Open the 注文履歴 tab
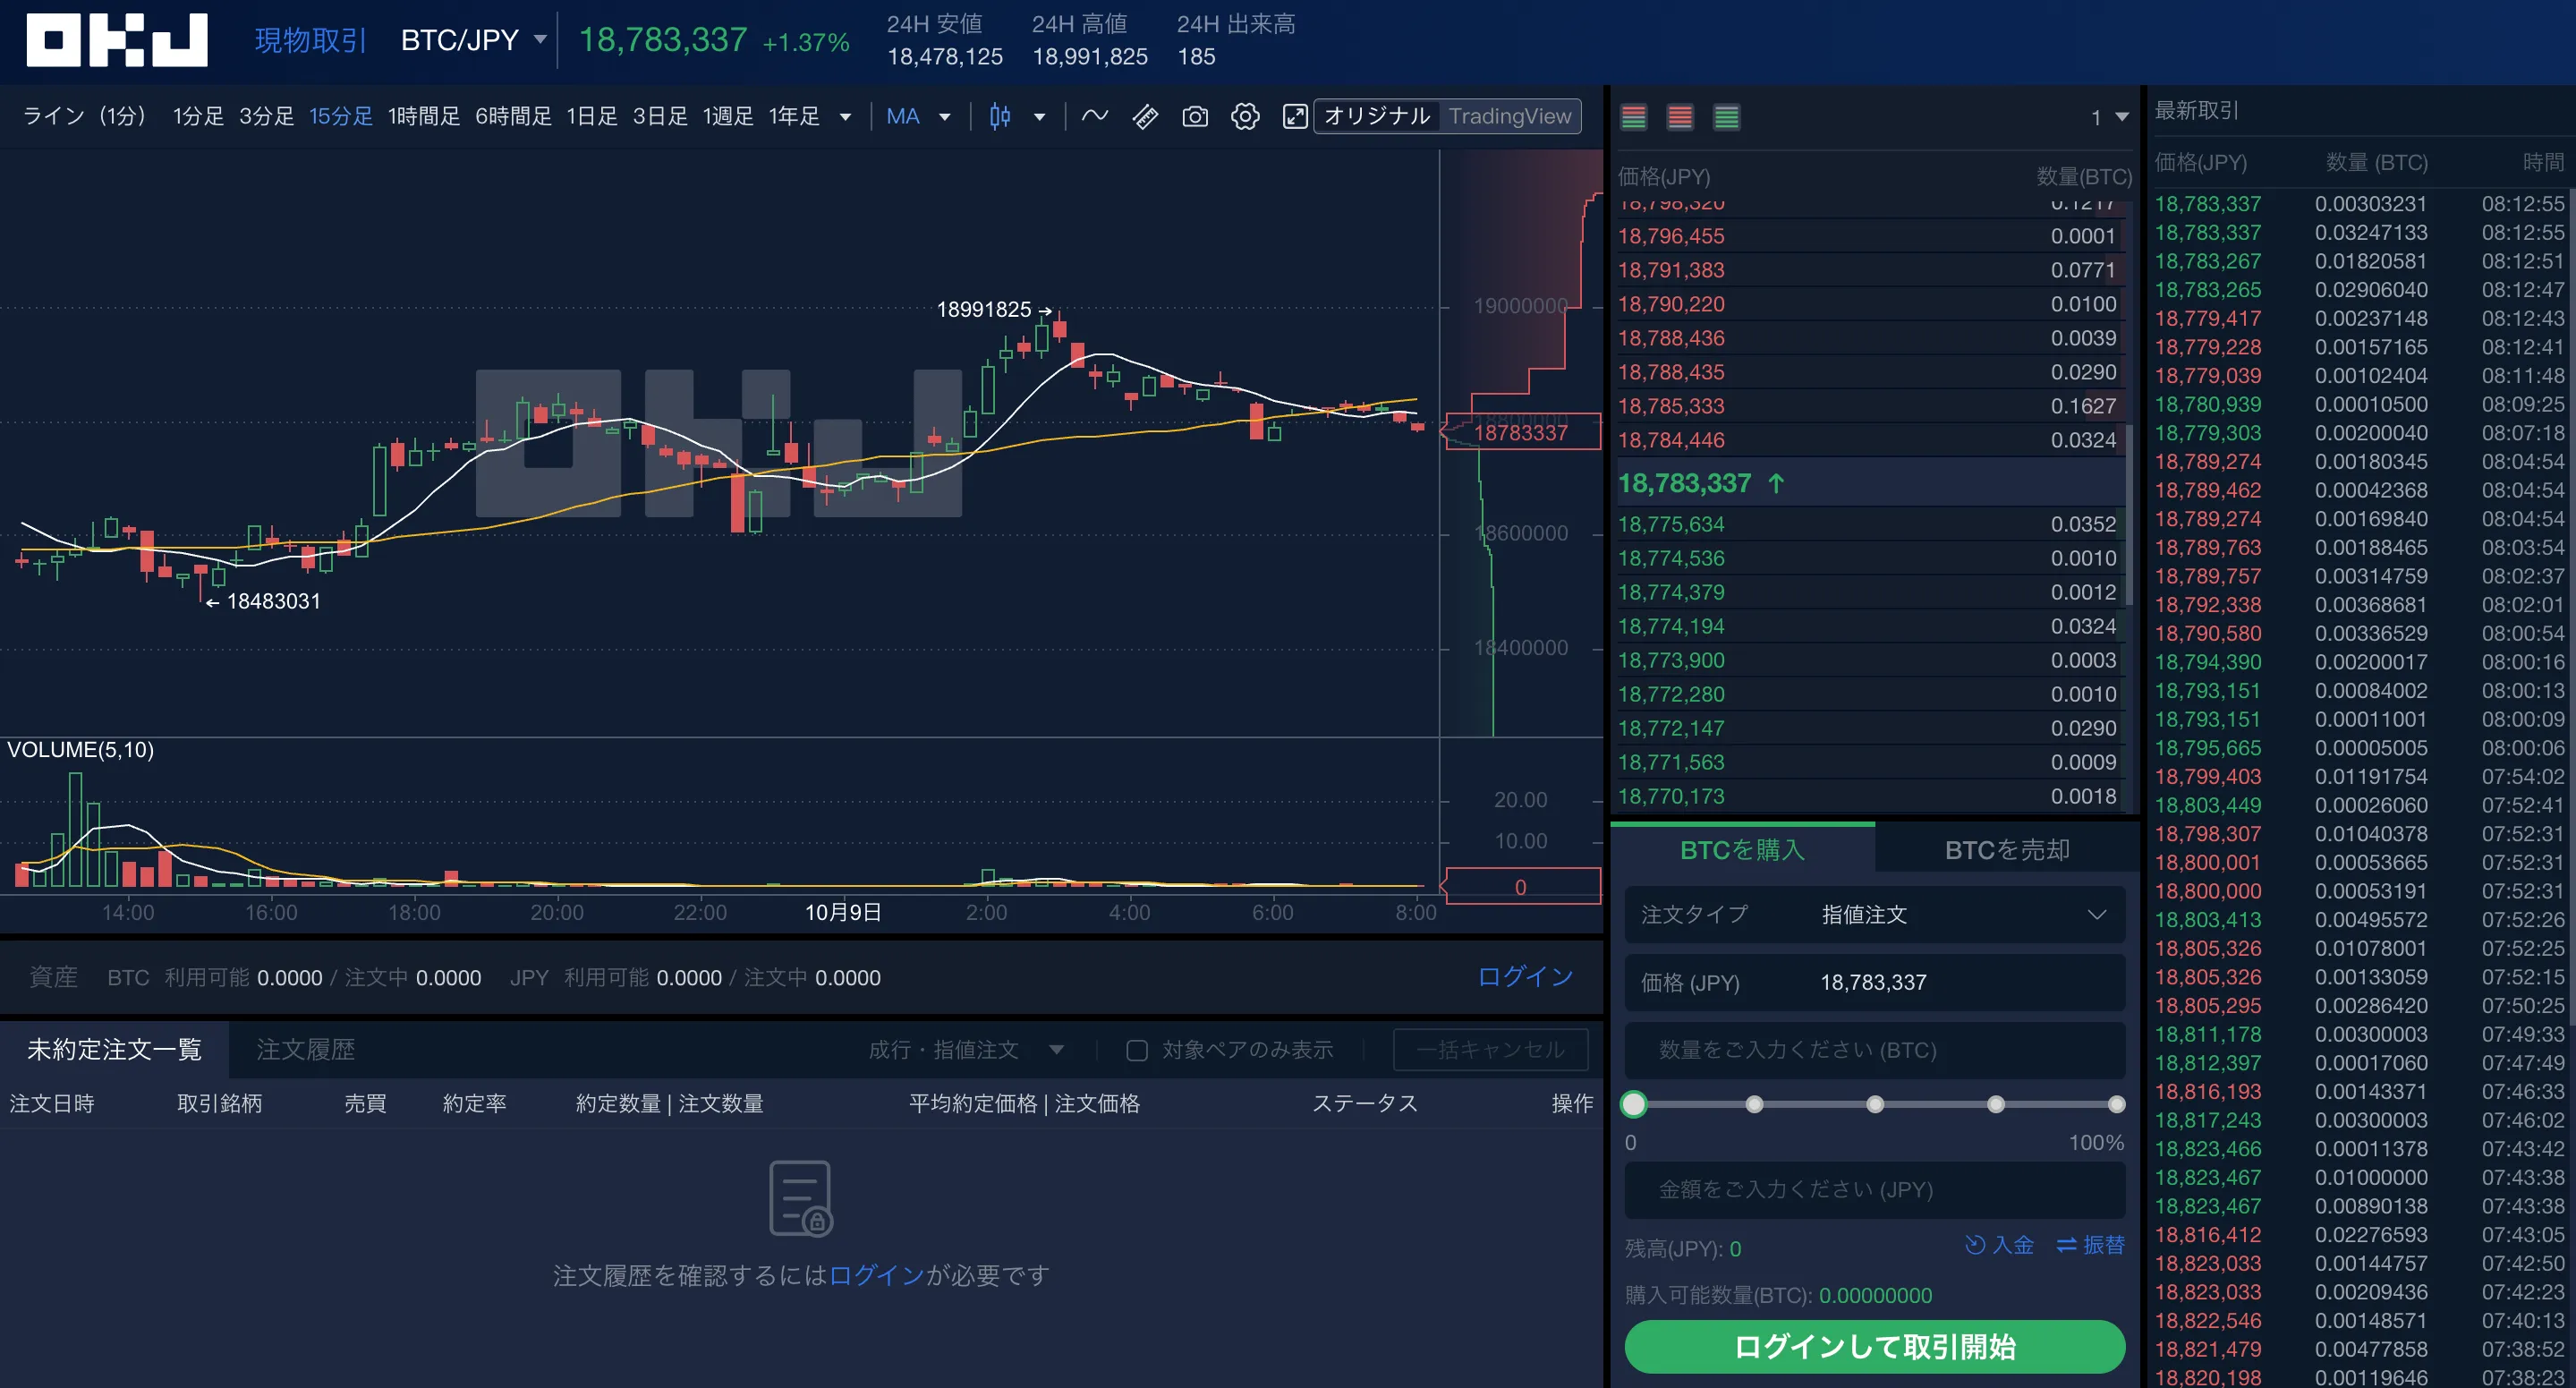The image size is (2576, 1388). [x=305, y=1049]
